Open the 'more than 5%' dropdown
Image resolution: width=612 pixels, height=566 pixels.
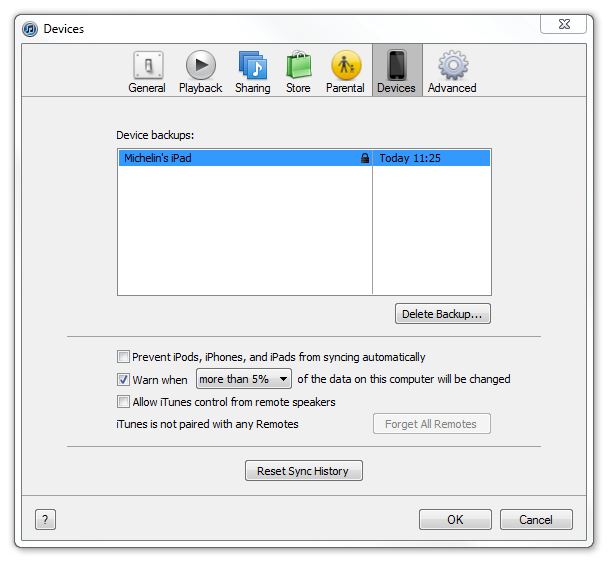(x=244, y=379)
